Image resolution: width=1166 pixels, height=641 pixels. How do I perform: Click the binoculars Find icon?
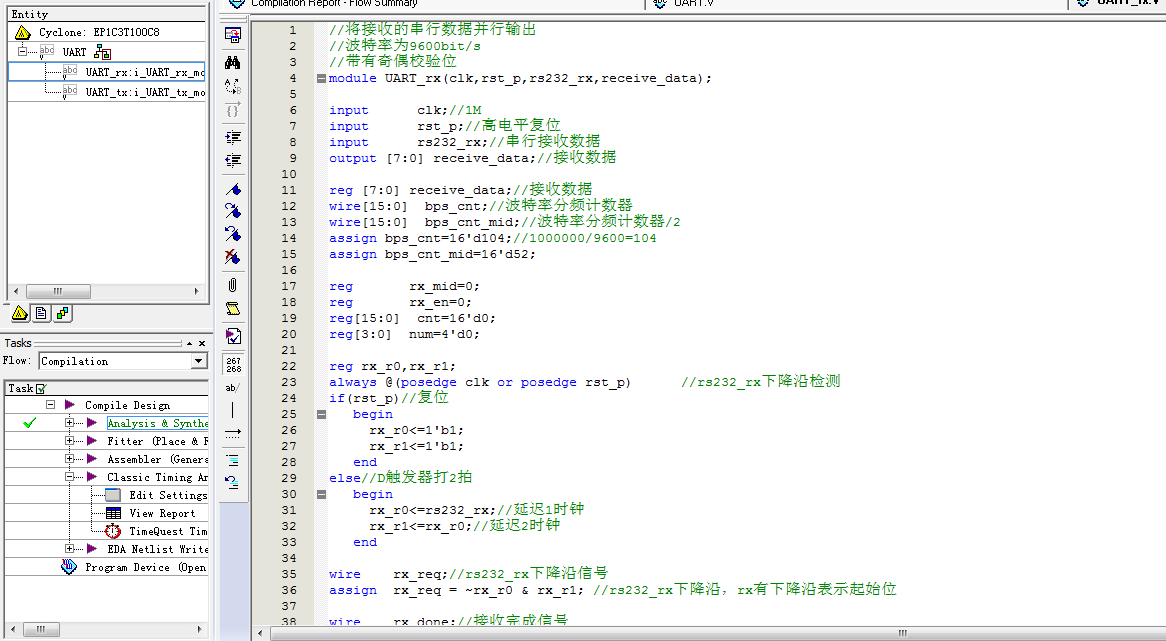point(233,61)
